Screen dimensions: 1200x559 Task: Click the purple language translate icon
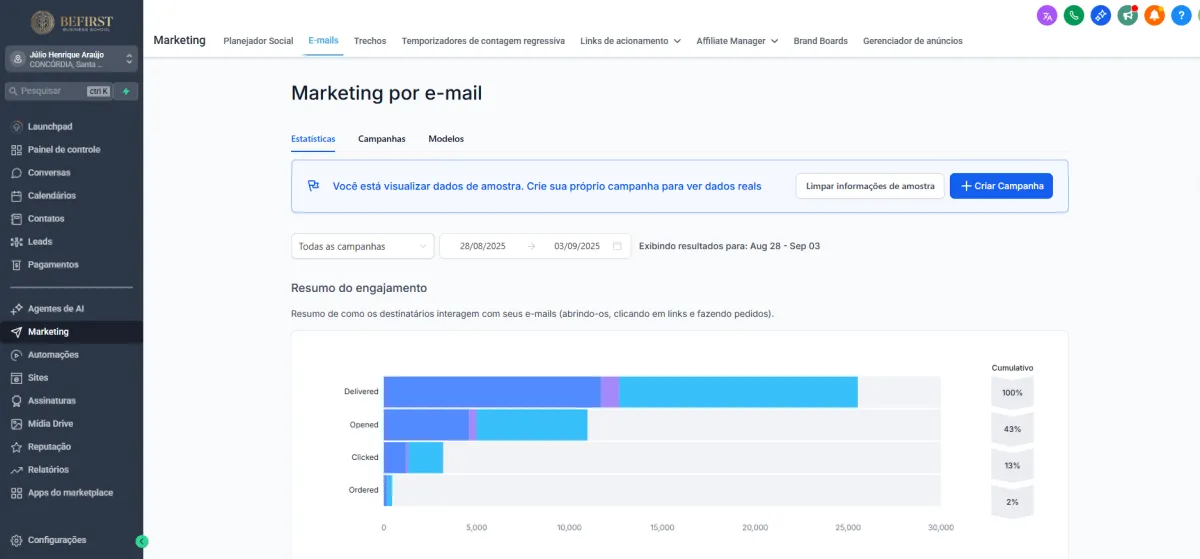[x=1047, y=15]
